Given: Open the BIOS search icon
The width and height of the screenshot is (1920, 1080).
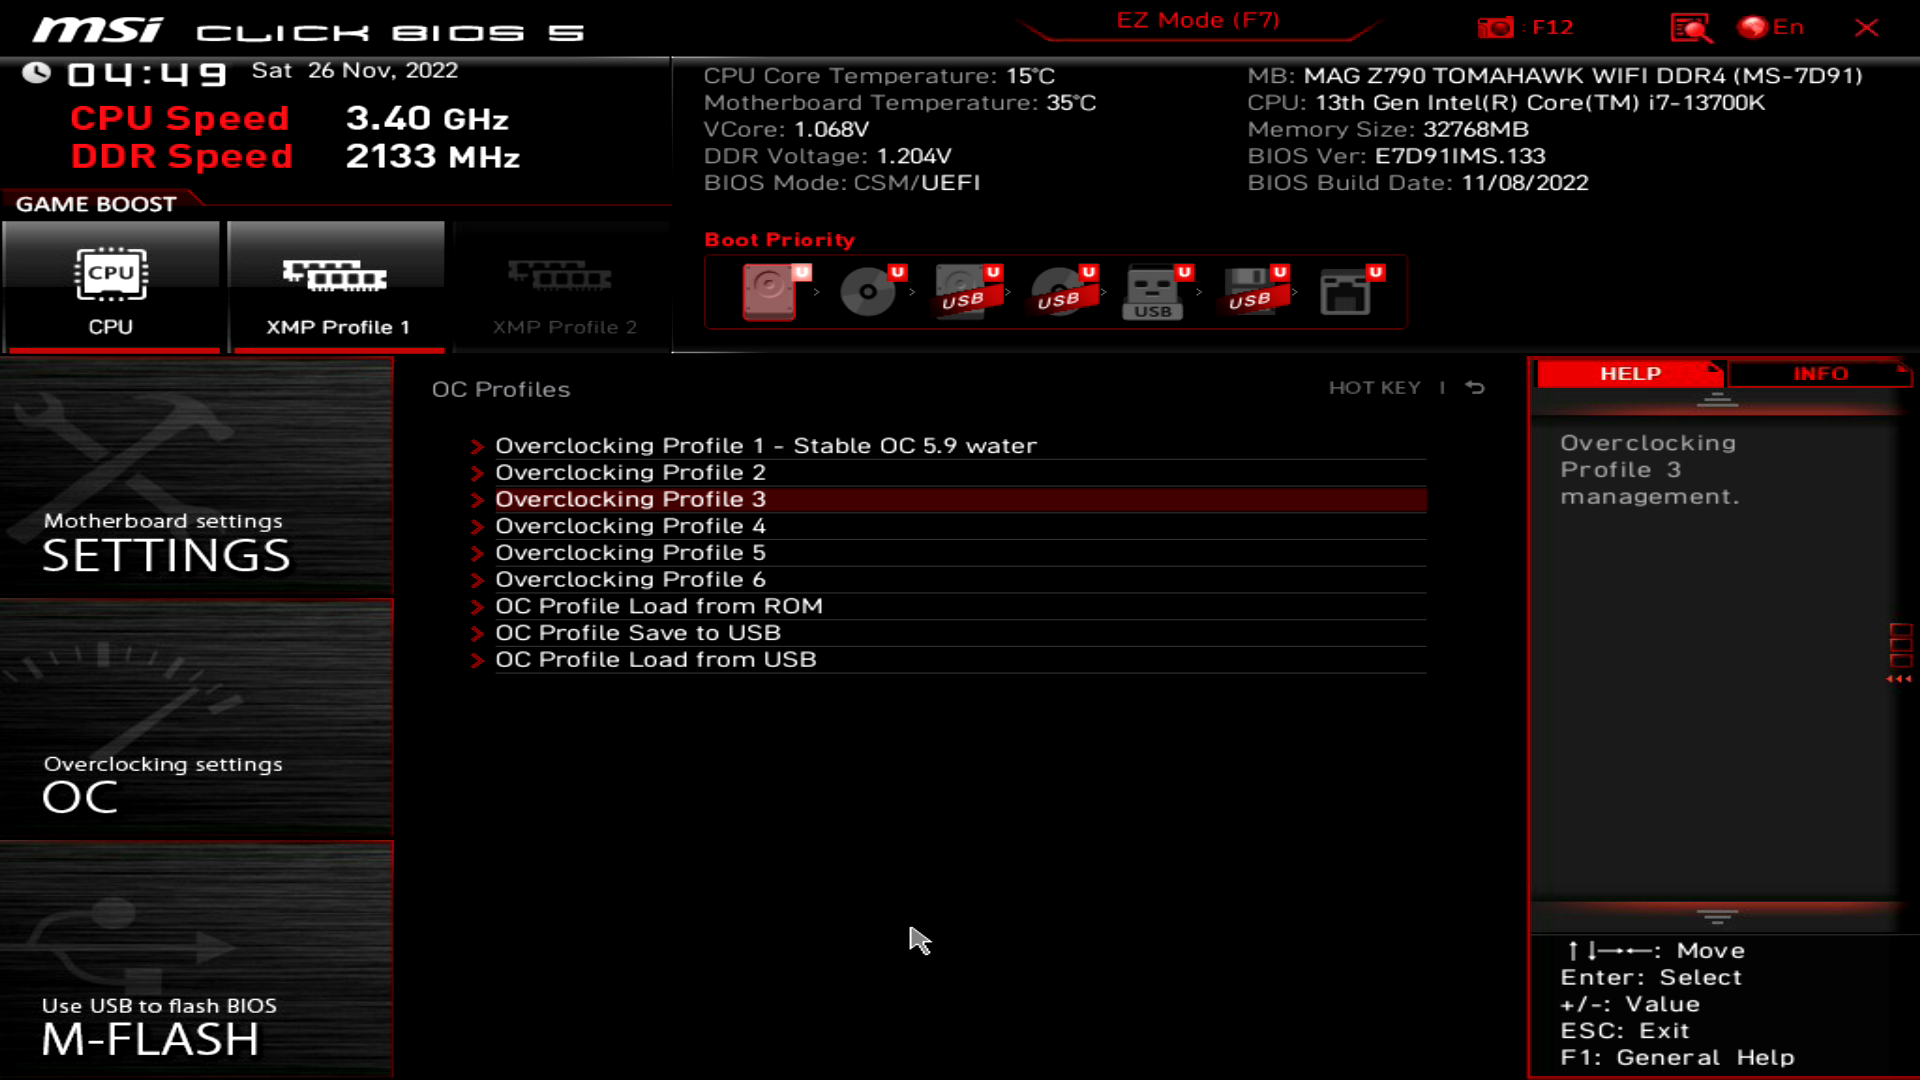Looking at the screenshot, I should [x=1691, y=28].
